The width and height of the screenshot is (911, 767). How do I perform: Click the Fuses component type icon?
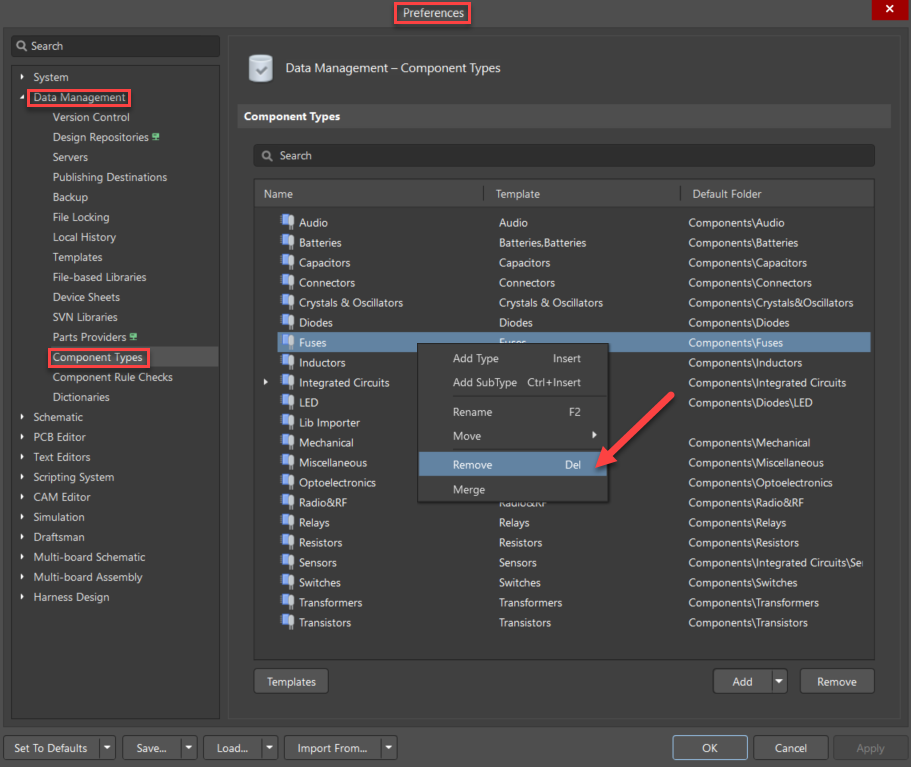288,342
